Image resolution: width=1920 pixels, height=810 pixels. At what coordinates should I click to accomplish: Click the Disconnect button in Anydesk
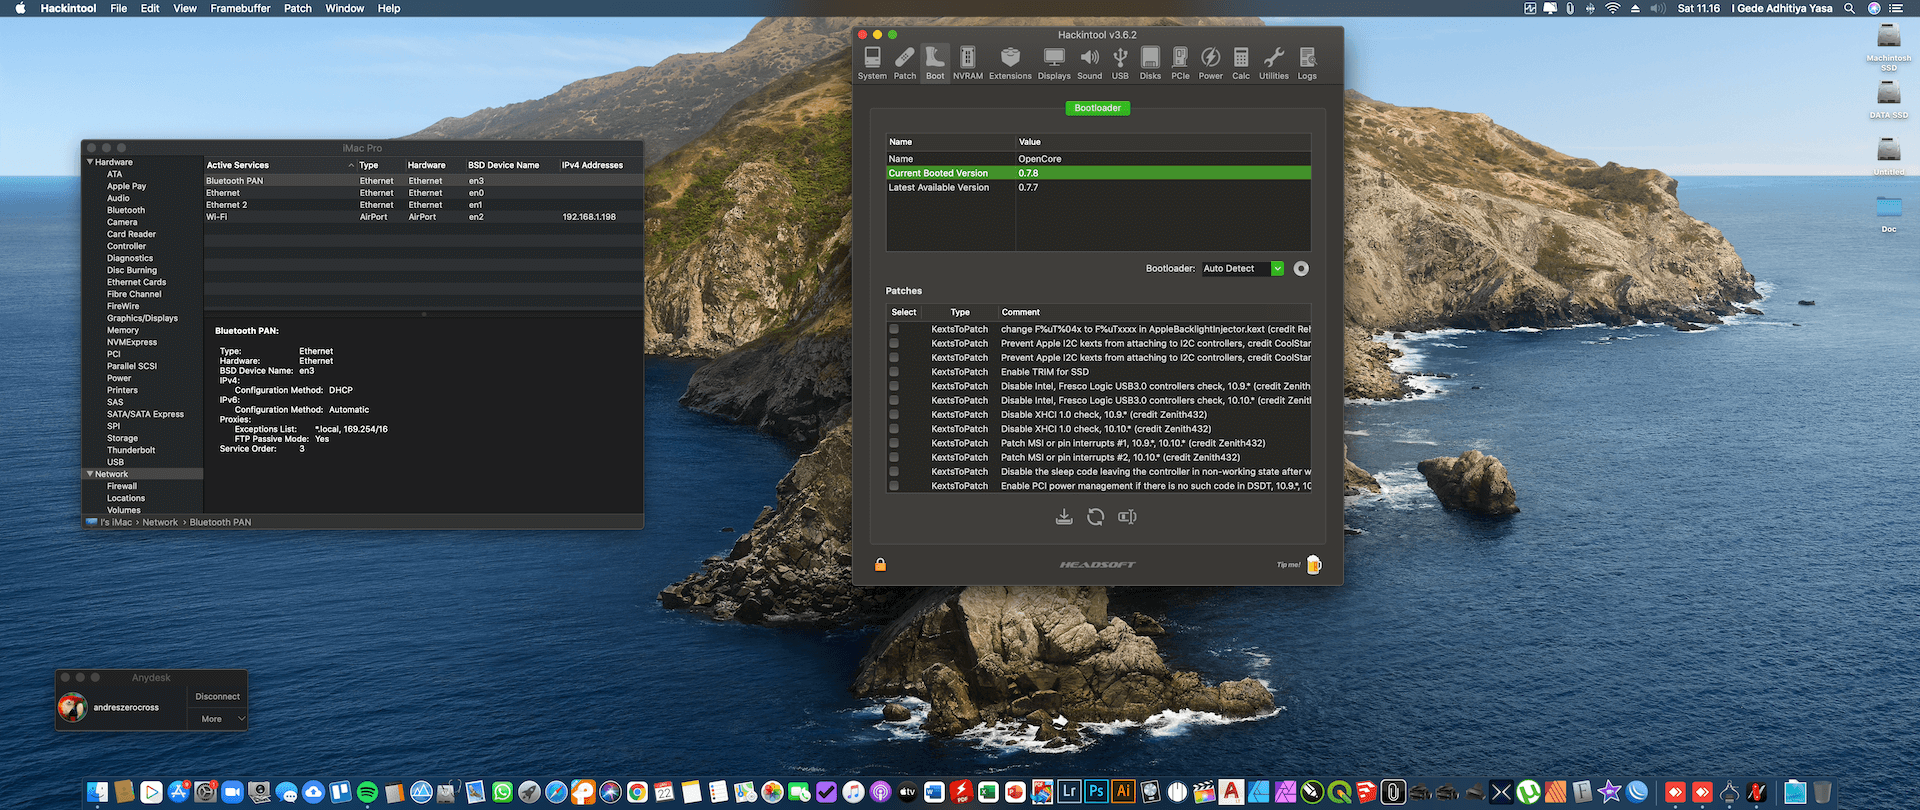217,697
